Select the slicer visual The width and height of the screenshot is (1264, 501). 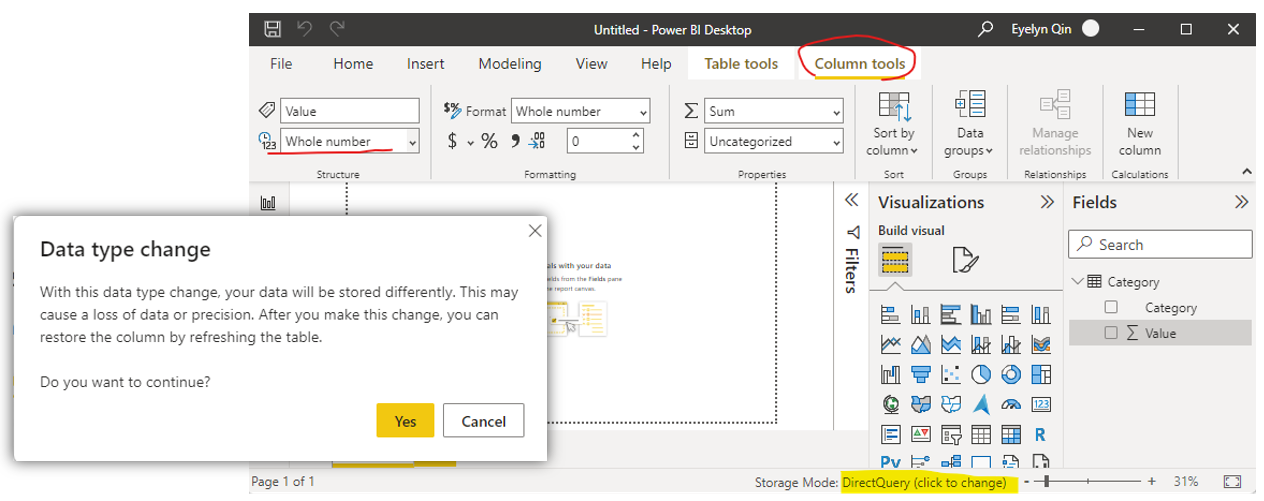point(951,435)
